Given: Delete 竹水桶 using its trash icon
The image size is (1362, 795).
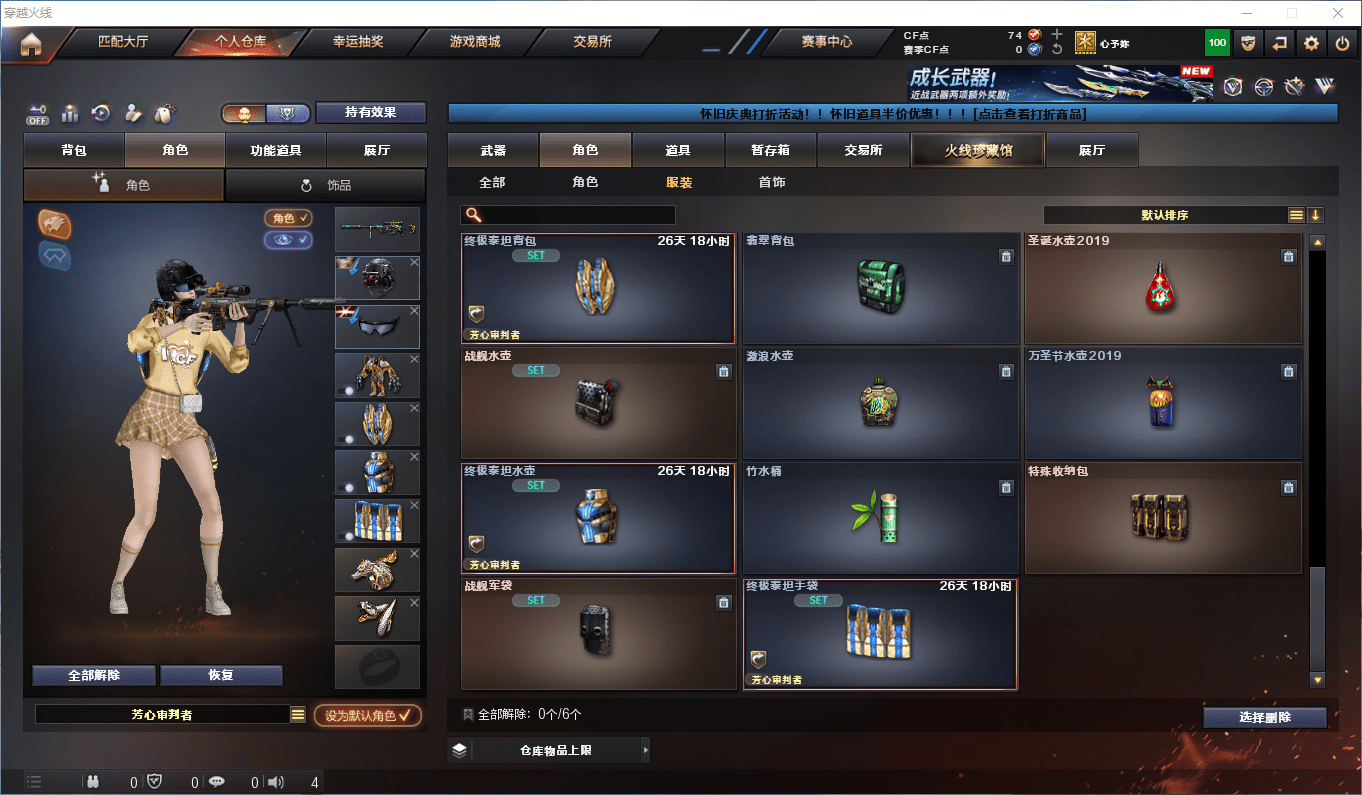Looking at the screenshot, I should [x=1006, y=487].
